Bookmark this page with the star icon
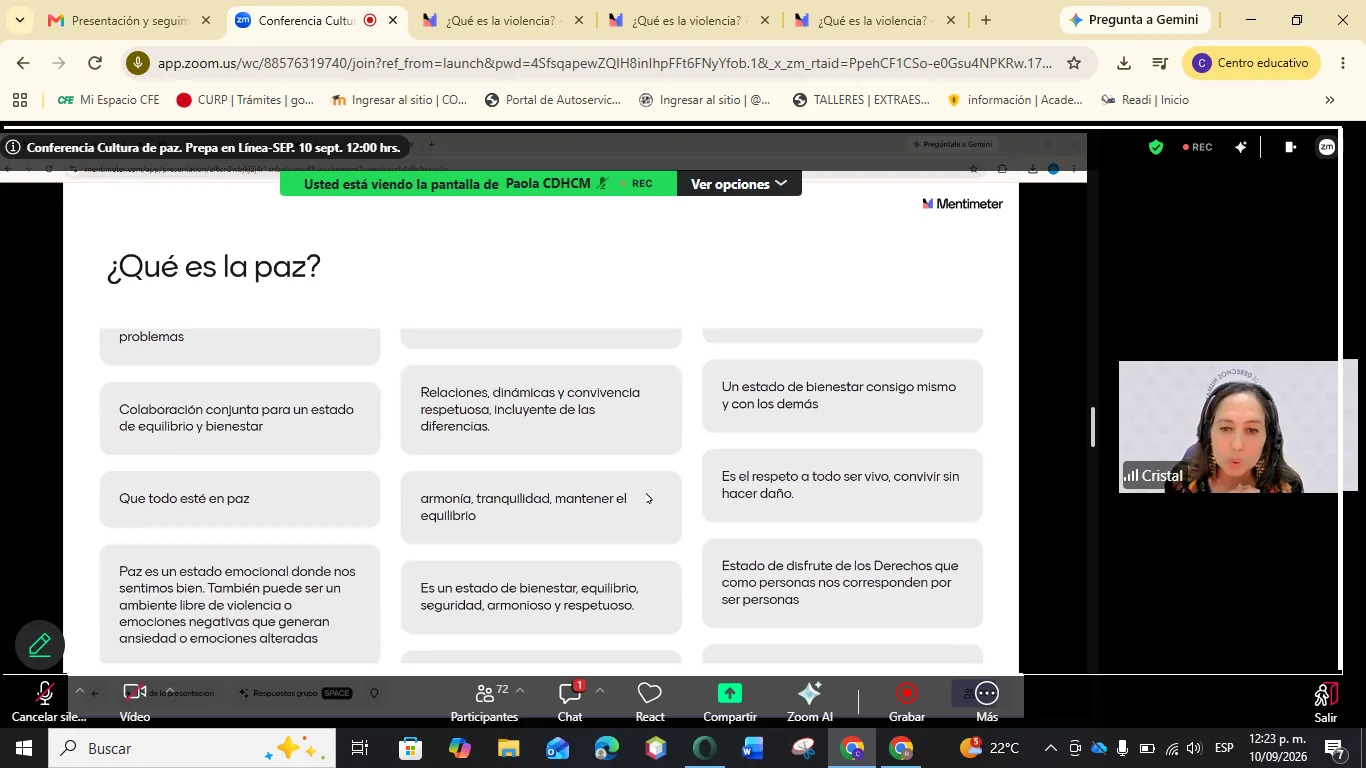The image size is (1366, 768). (x=1074, y=63)
